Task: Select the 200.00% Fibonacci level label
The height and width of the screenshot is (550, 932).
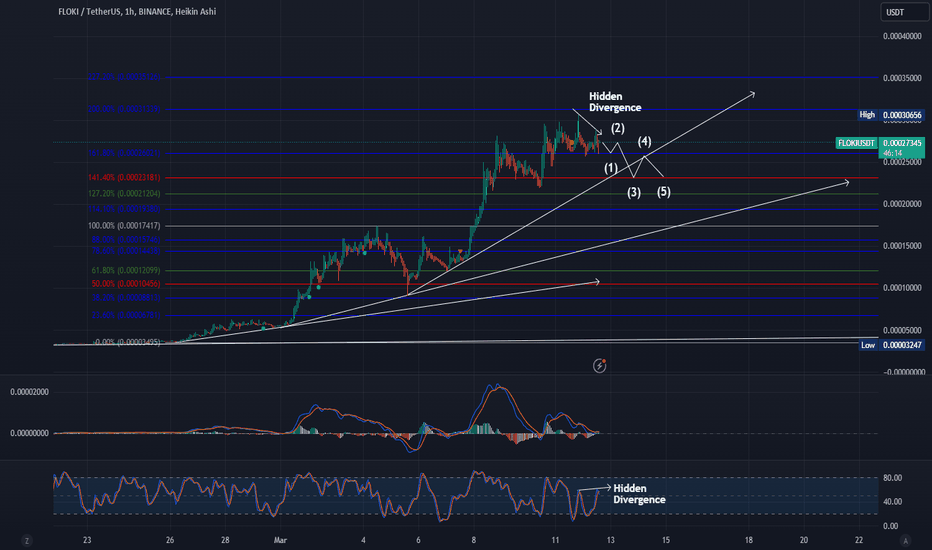Action: pos(124,109)
